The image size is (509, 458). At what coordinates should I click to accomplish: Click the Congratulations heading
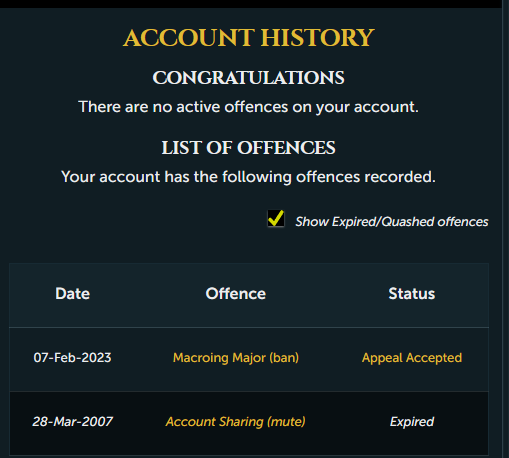pyautogui.click(x=249, y=78)
